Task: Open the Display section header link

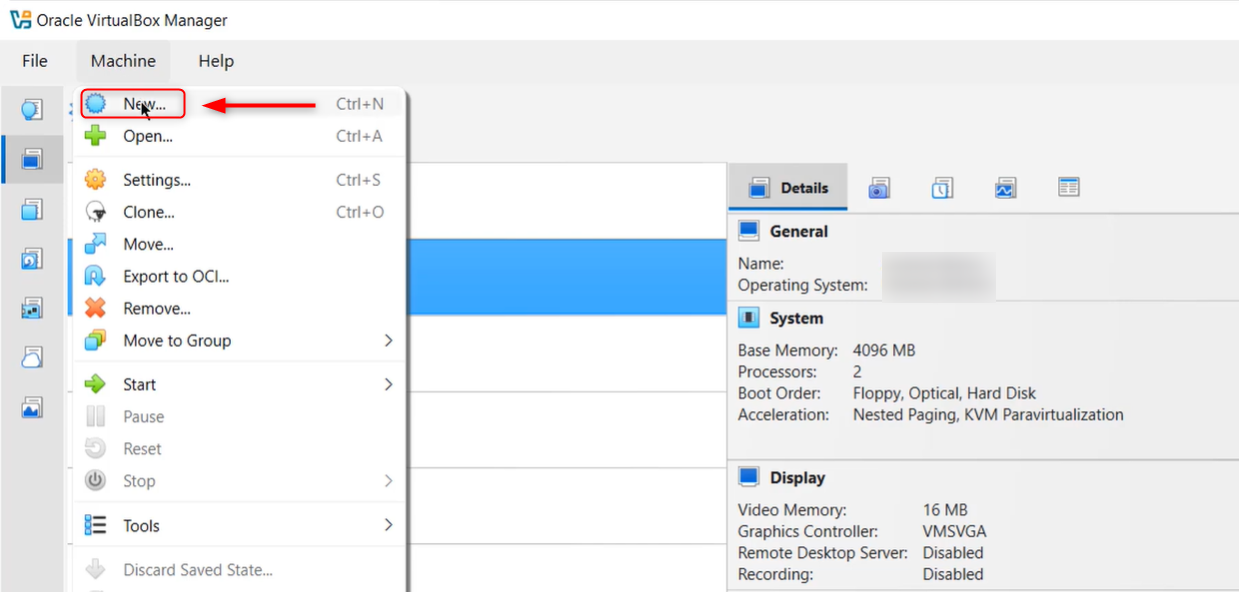Action: coord(797,477)
